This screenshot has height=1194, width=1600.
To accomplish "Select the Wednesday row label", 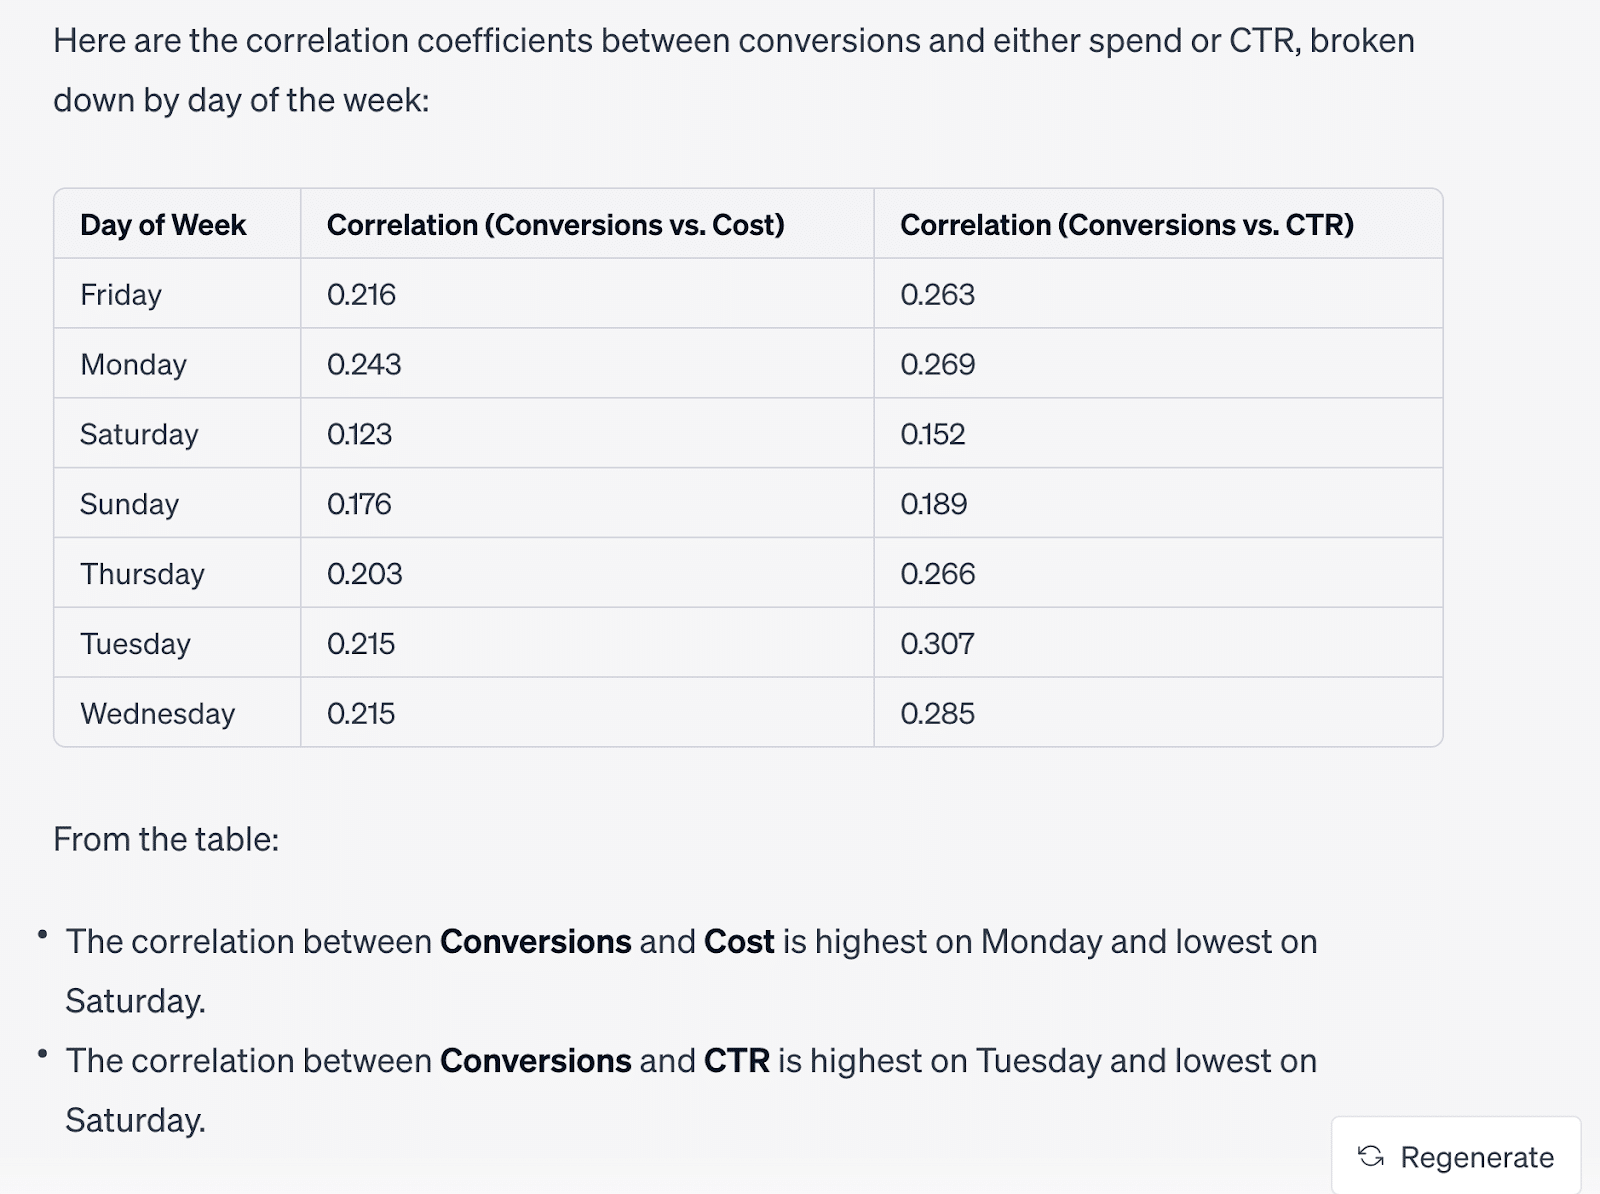I will coord(157,714).
